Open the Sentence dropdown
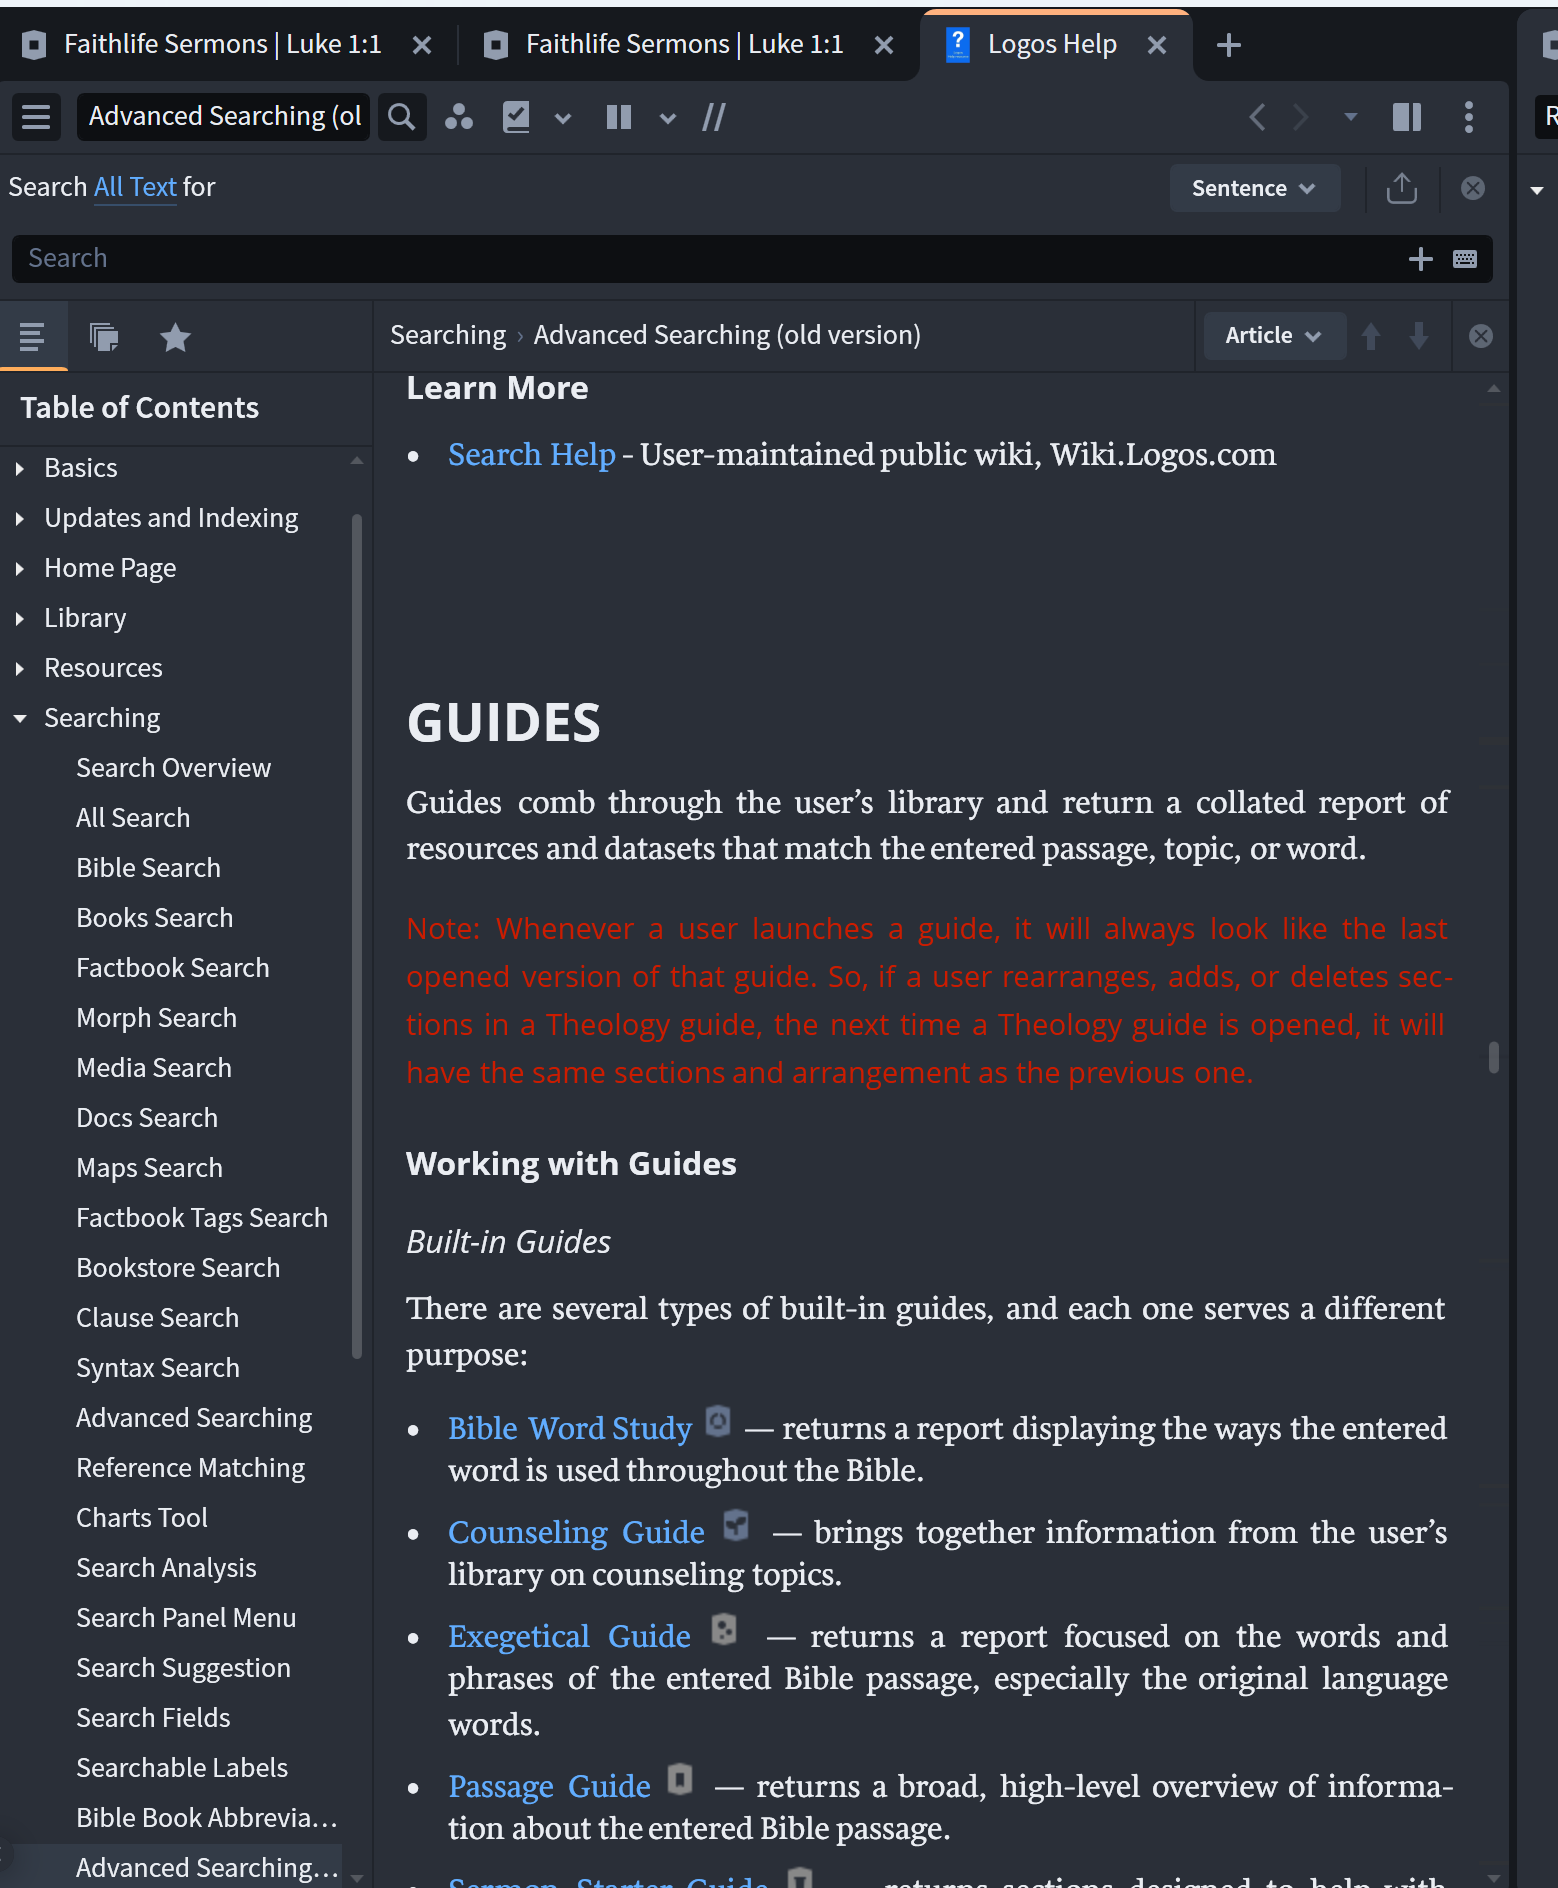 click(1254, 188)
